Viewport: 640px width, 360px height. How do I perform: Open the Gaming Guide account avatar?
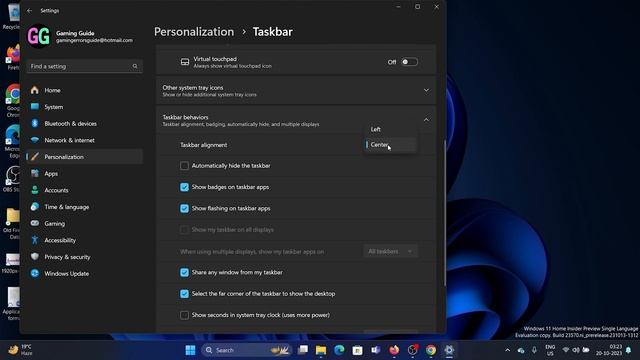click(38, 36)
